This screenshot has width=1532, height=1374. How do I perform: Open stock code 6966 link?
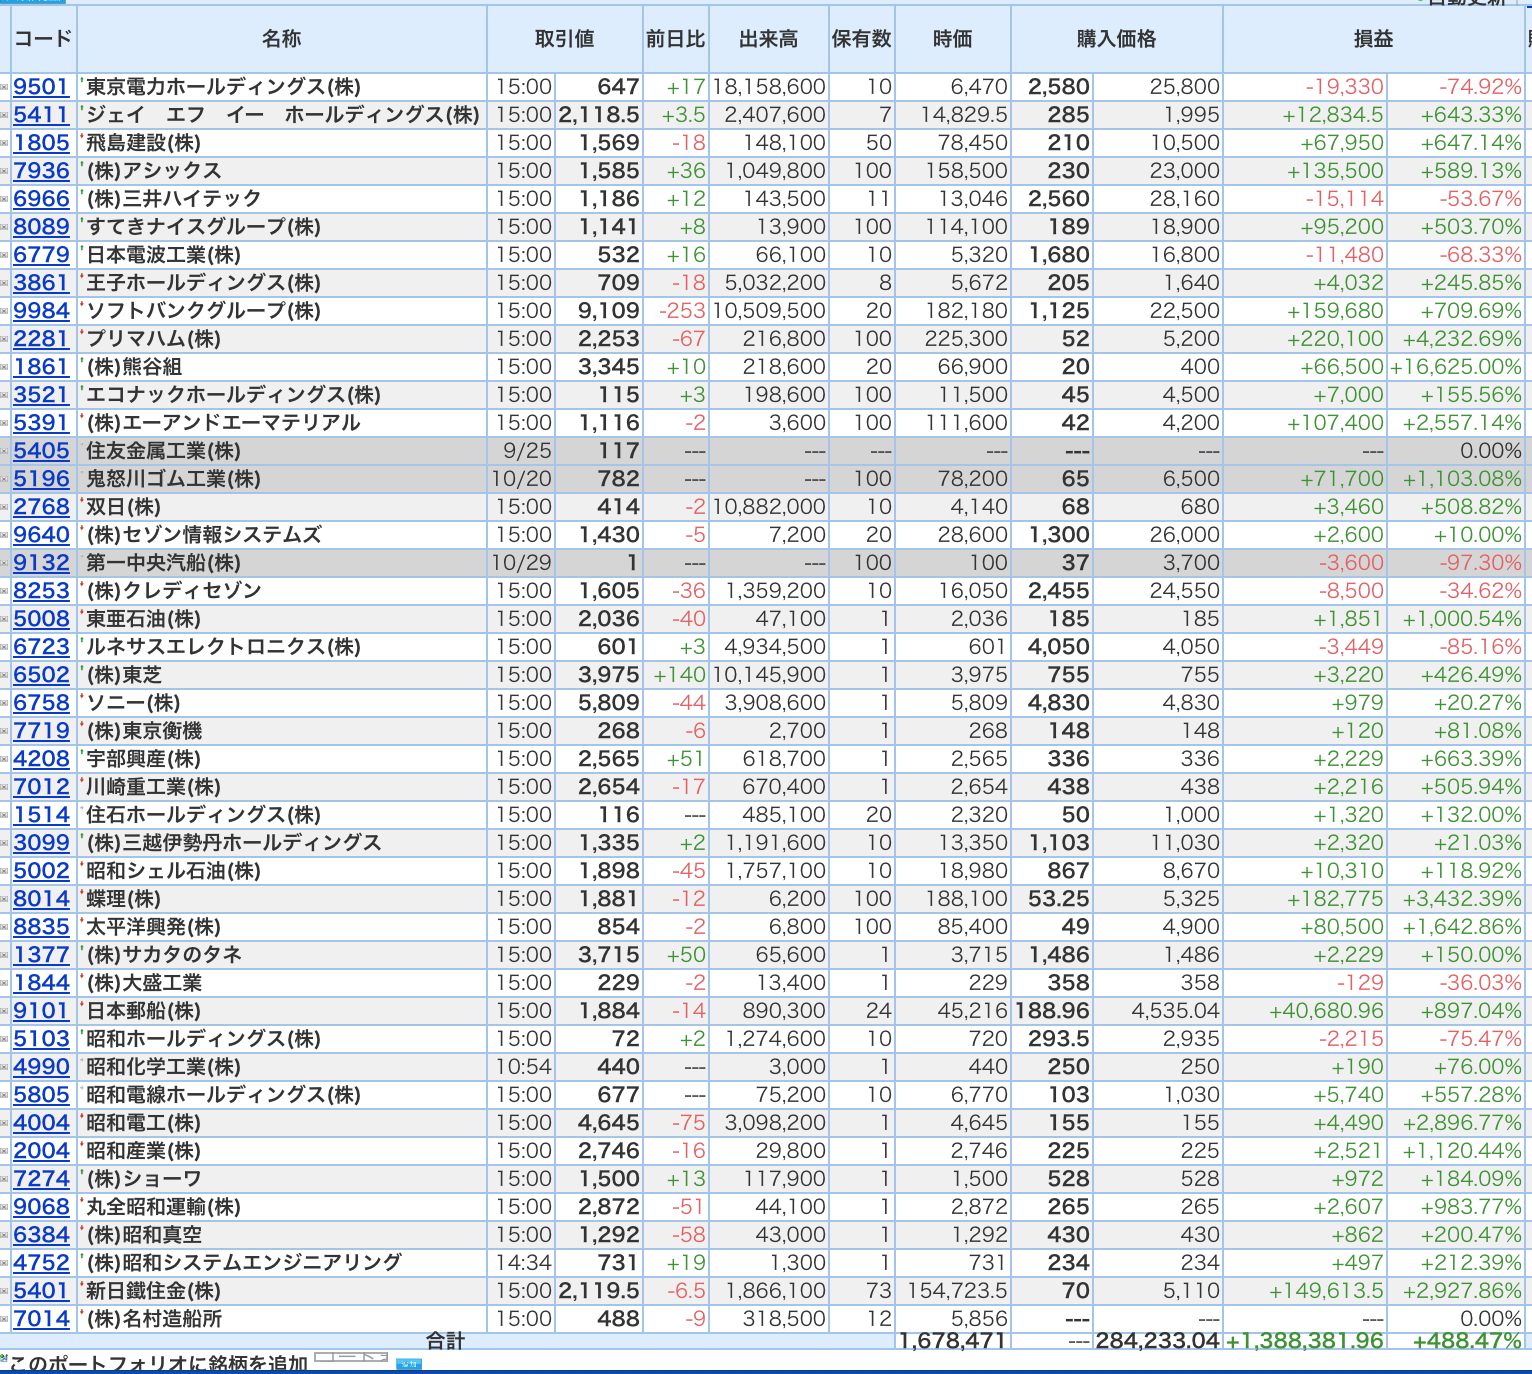(x=41, y=199)
